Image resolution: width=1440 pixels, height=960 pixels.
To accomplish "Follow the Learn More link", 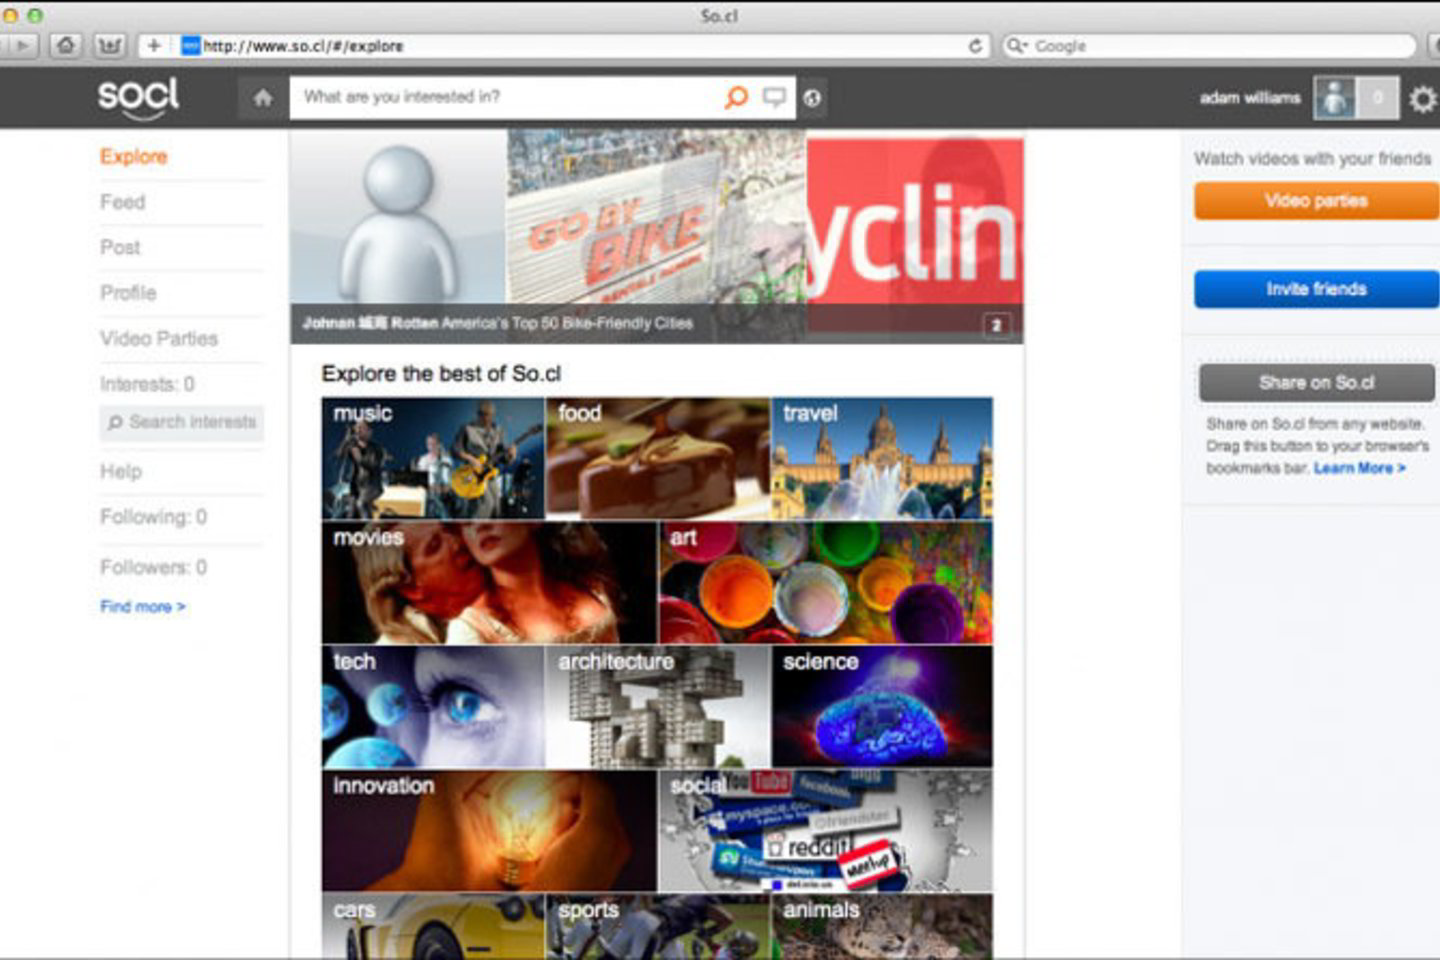I will click(1359, 468).
